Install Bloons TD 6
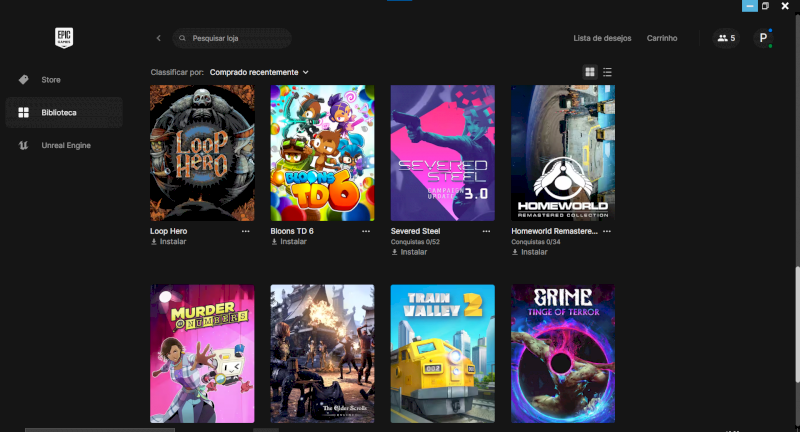This screenshot has height=432, width=800. coord(289,242)
